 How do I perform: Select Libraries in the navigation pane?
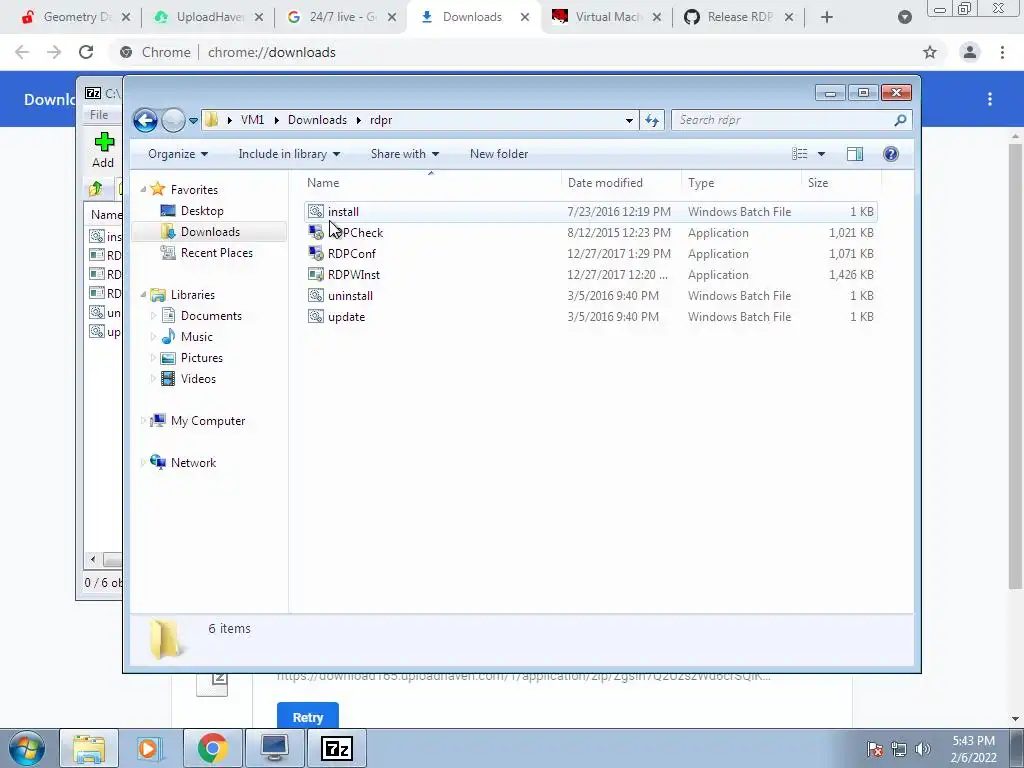click(184, 295)
